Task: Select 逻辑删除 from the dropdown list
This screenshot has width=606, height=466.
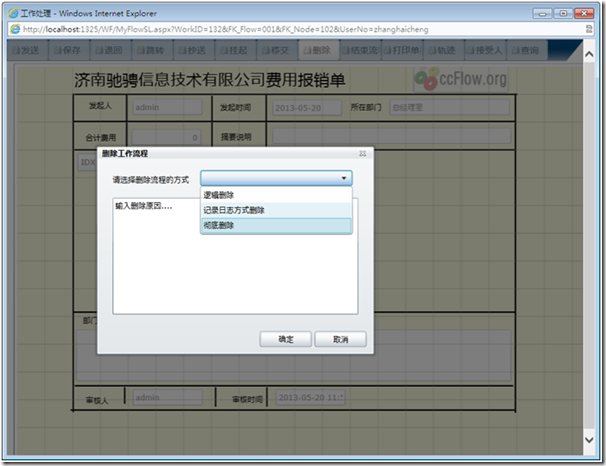Action: pyautogui.click(x=276, y=195)
